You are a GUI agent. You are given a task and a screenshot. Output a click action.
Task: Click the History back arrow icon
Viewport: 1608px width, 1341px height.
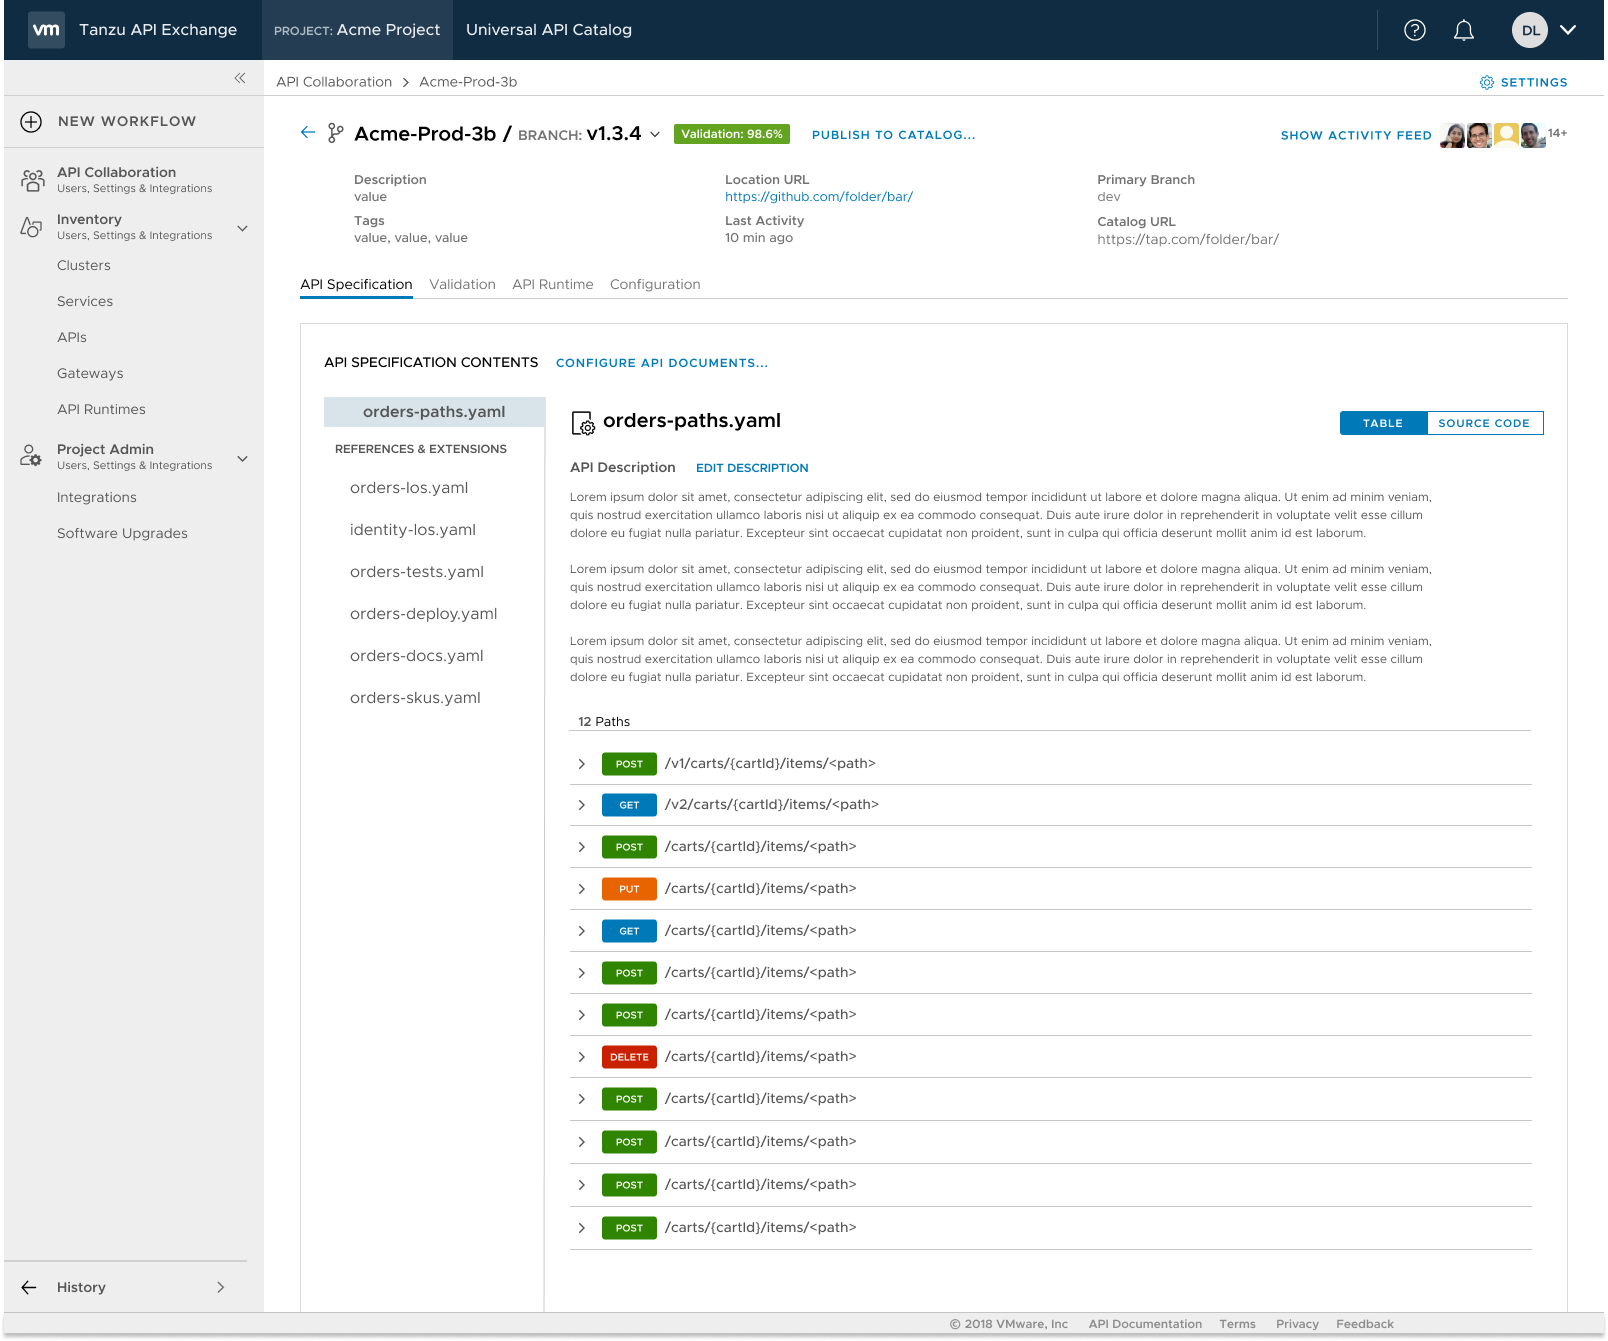pyautogui.click(x=29, y=1288)
